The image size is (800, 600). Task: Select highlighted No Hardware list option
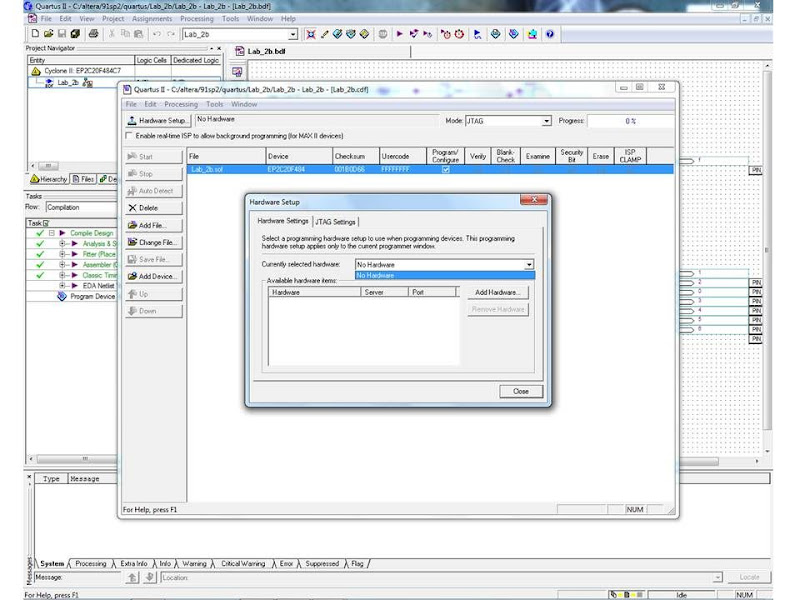444,276
